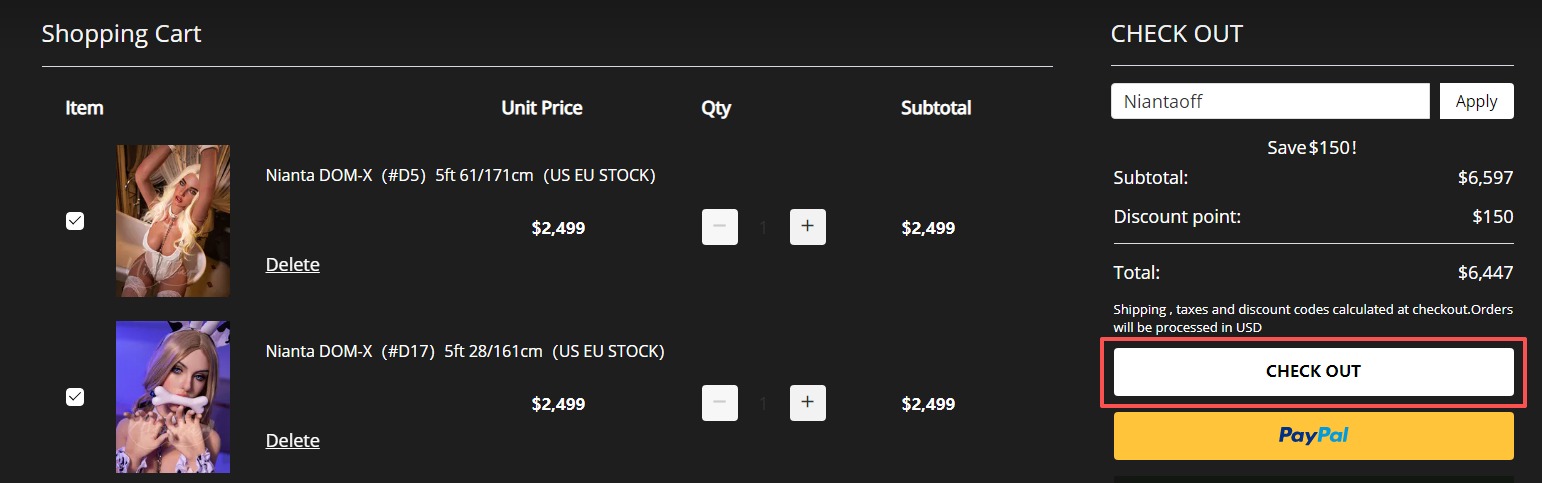1542x483 pixels.
Task: Deselect the #D17 item checkbox
Action: pyautogui.click(x=75, y=397)
